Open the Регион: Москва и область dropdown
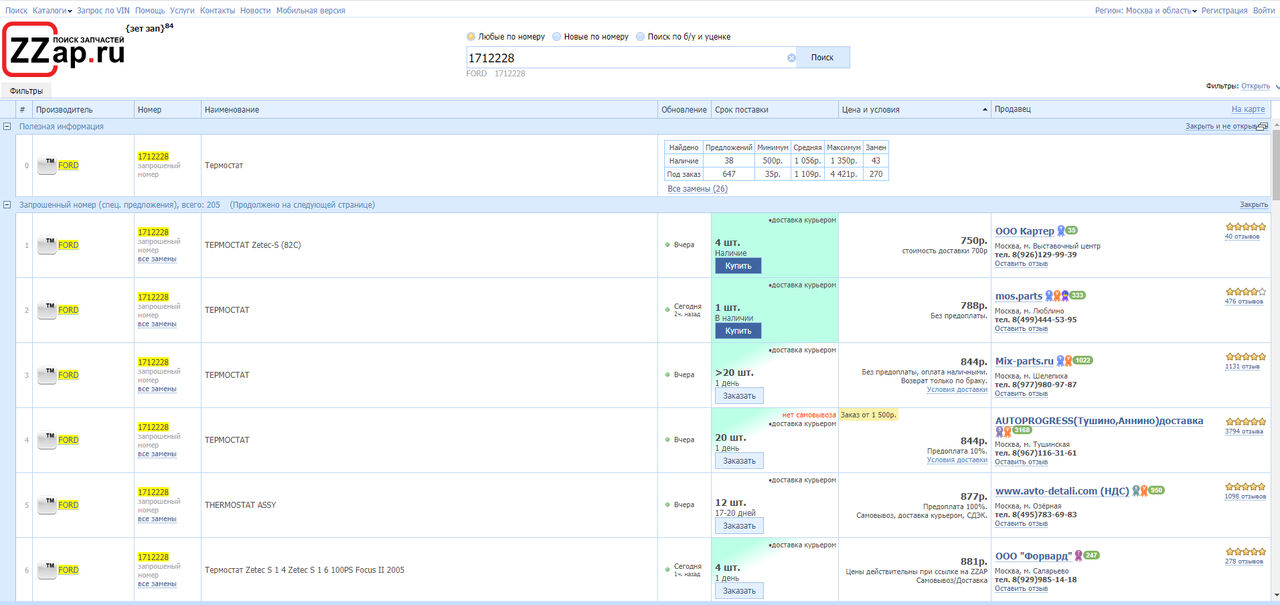1280x605 pixels. (x=1146, y=10)
